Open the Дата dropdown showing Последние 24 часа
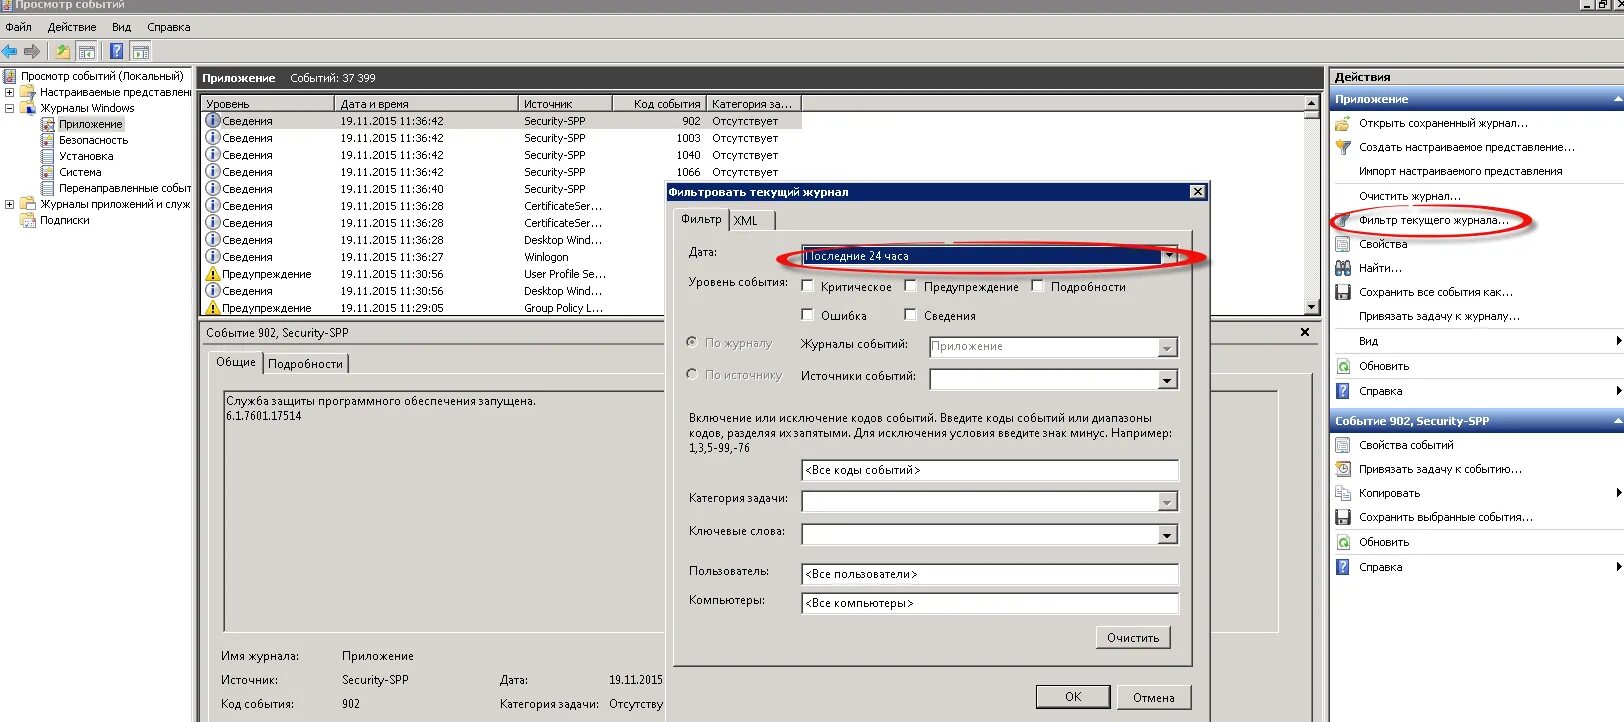 (x=1168, y=256)
